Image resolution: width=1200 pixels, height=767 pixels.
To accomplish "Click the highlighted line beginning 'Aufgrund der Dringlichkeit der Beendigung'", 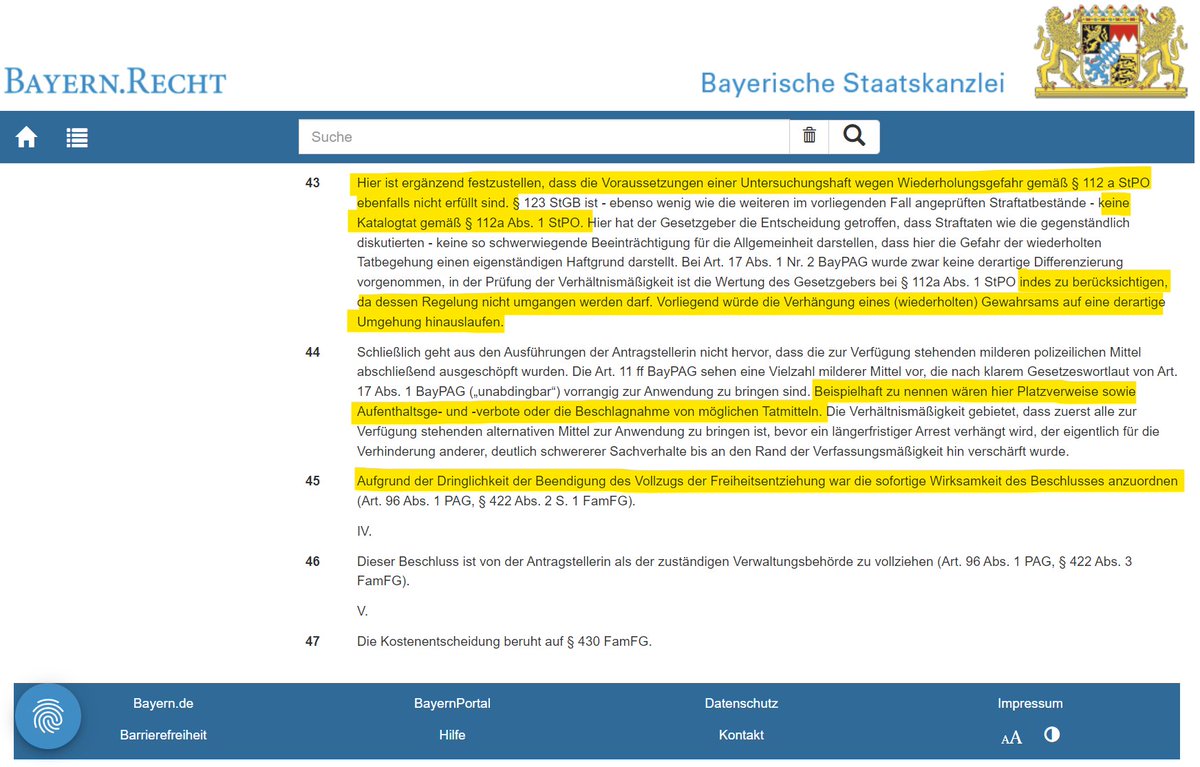I will [x=767, y=481].
